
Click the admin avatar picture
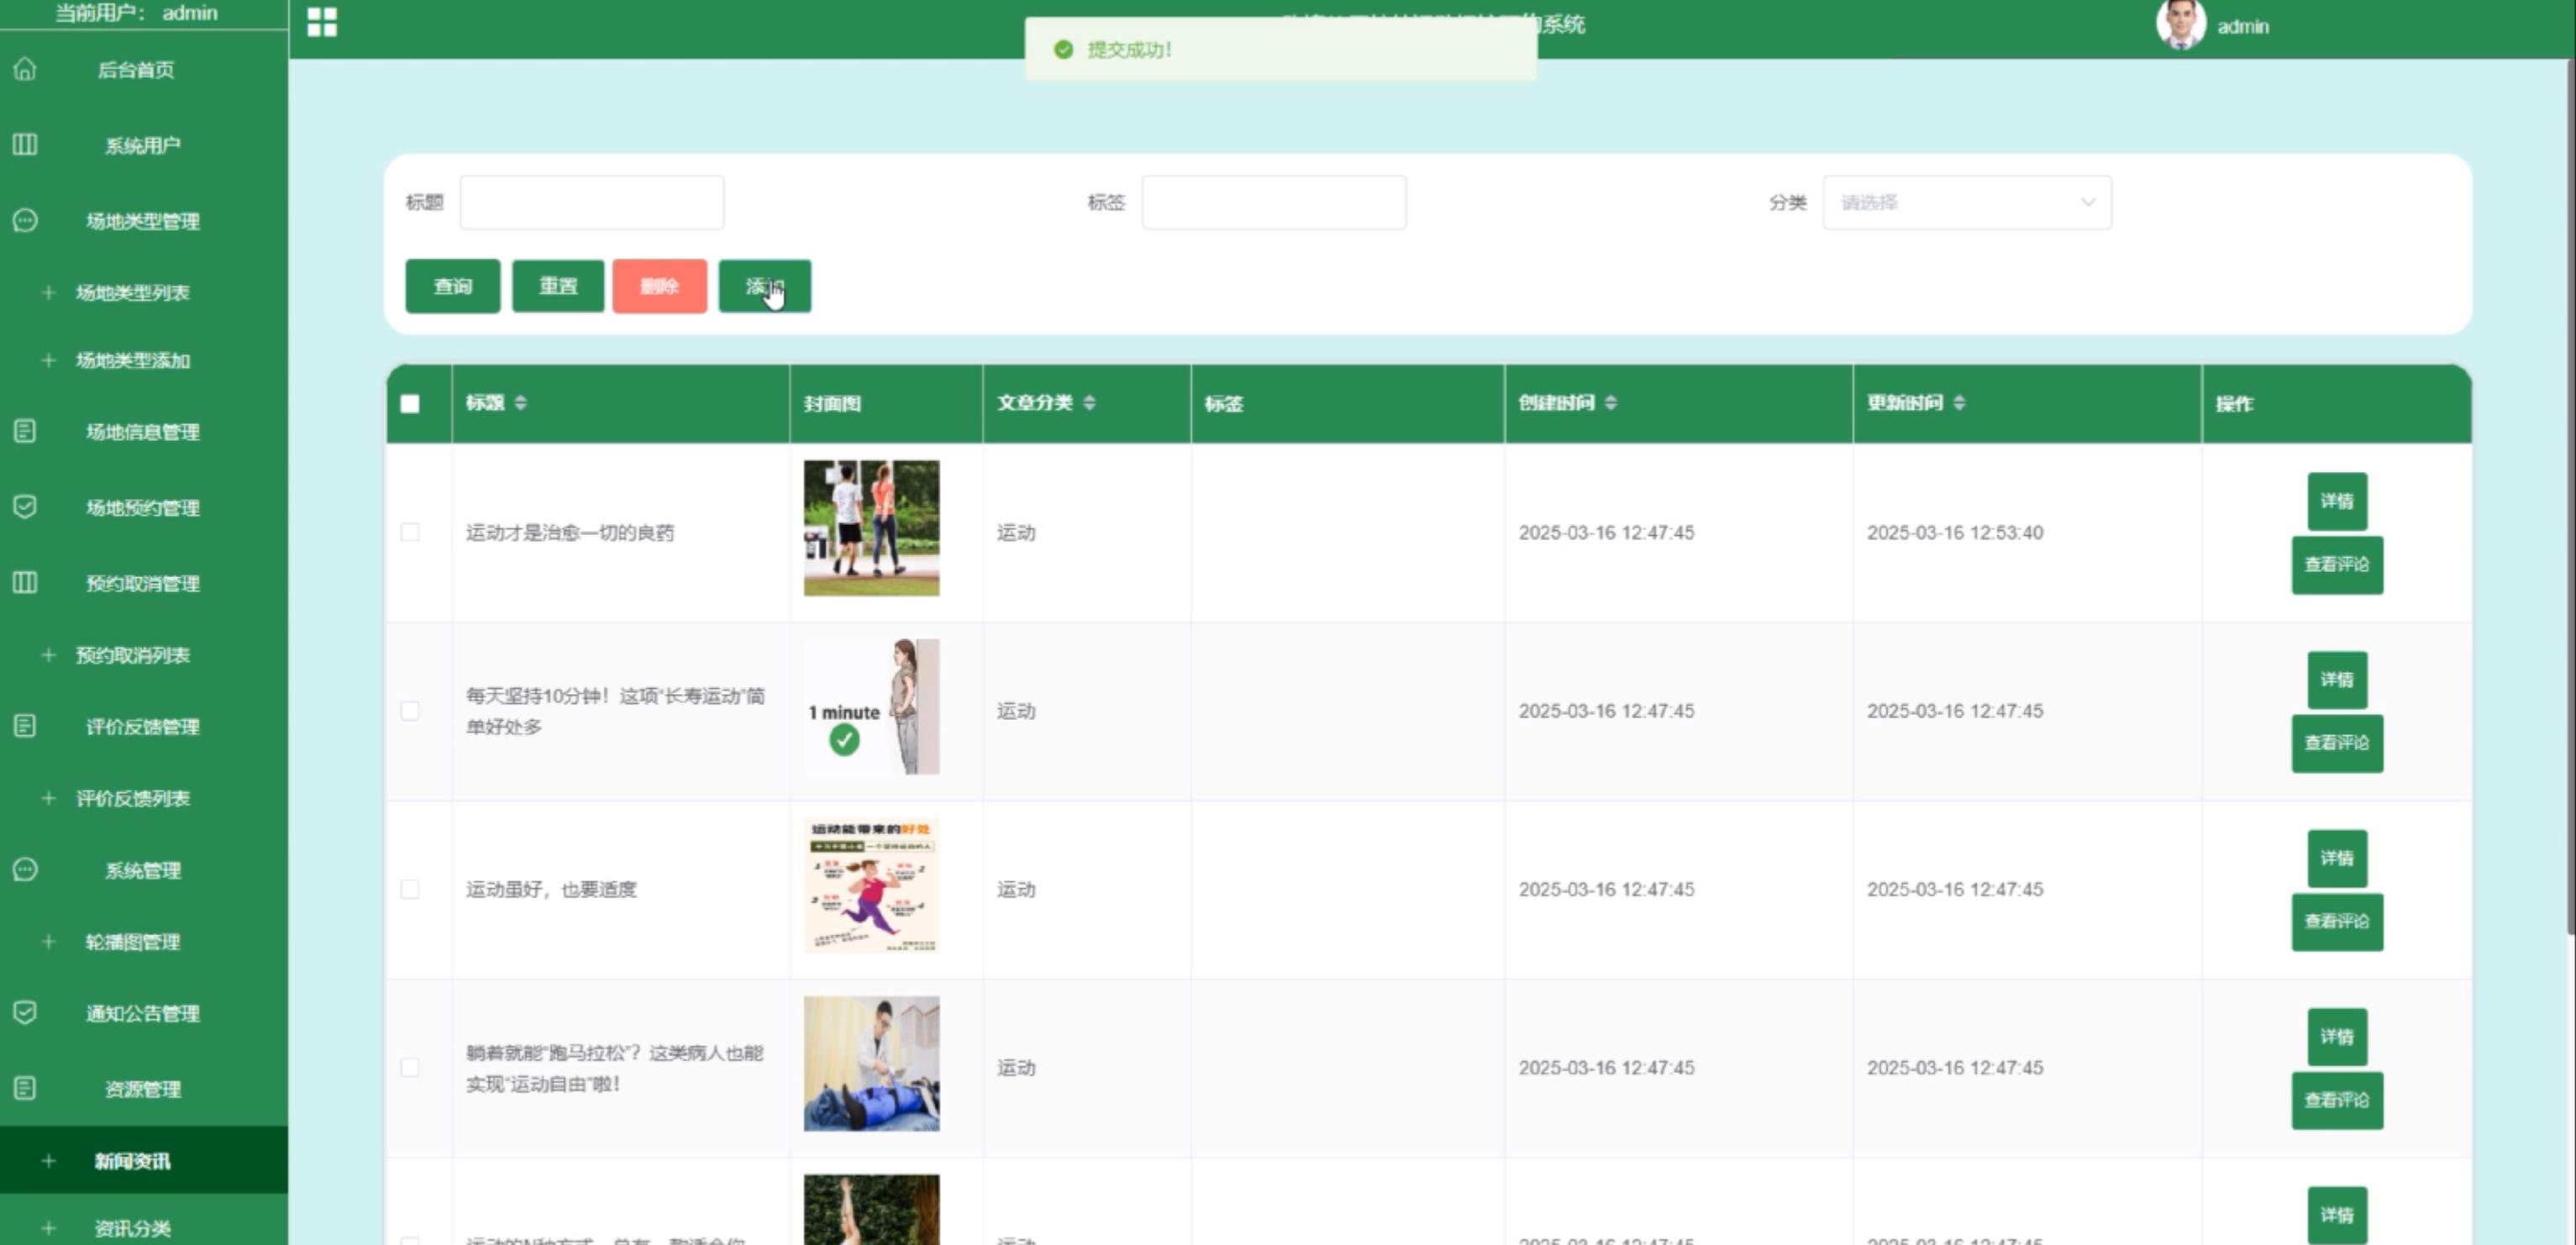2180,25
